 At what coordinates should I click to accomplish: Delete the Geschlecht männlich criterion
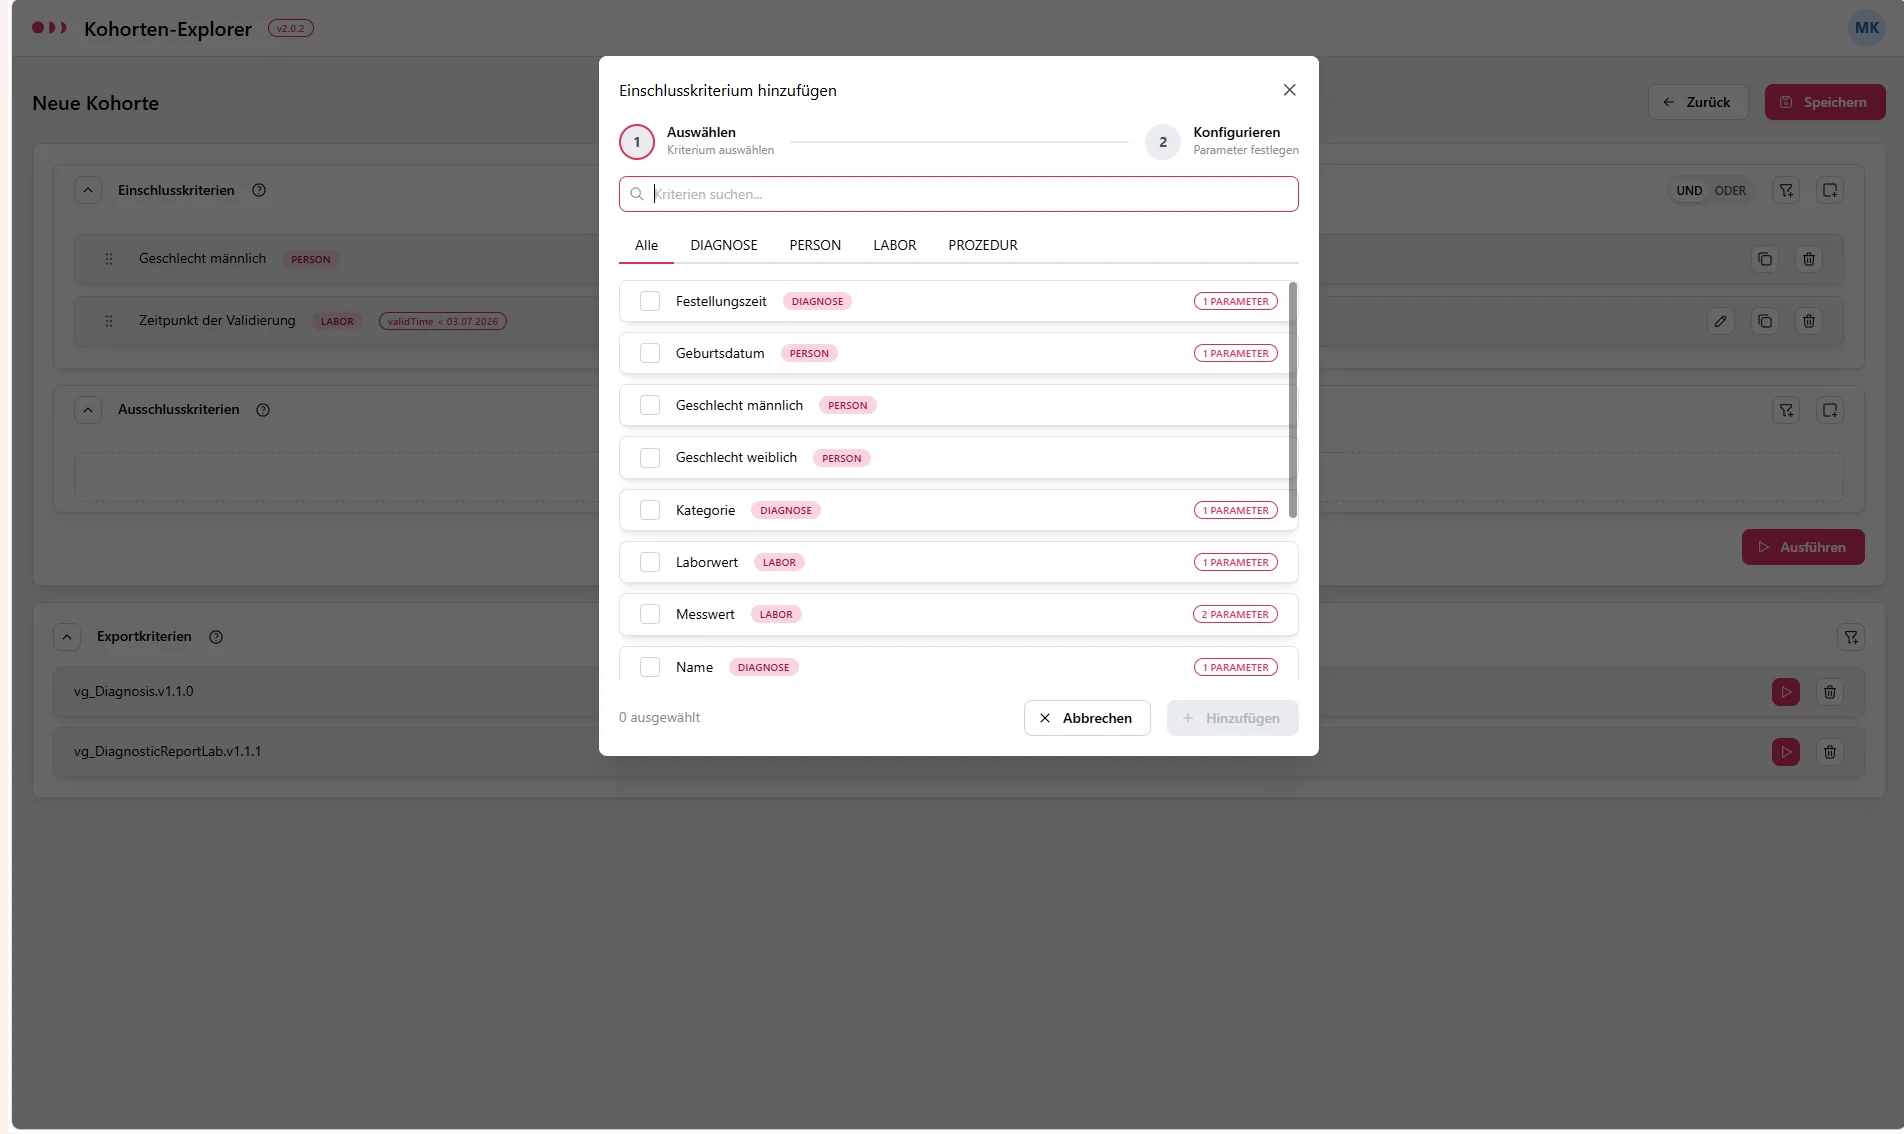click(1809, 259)
